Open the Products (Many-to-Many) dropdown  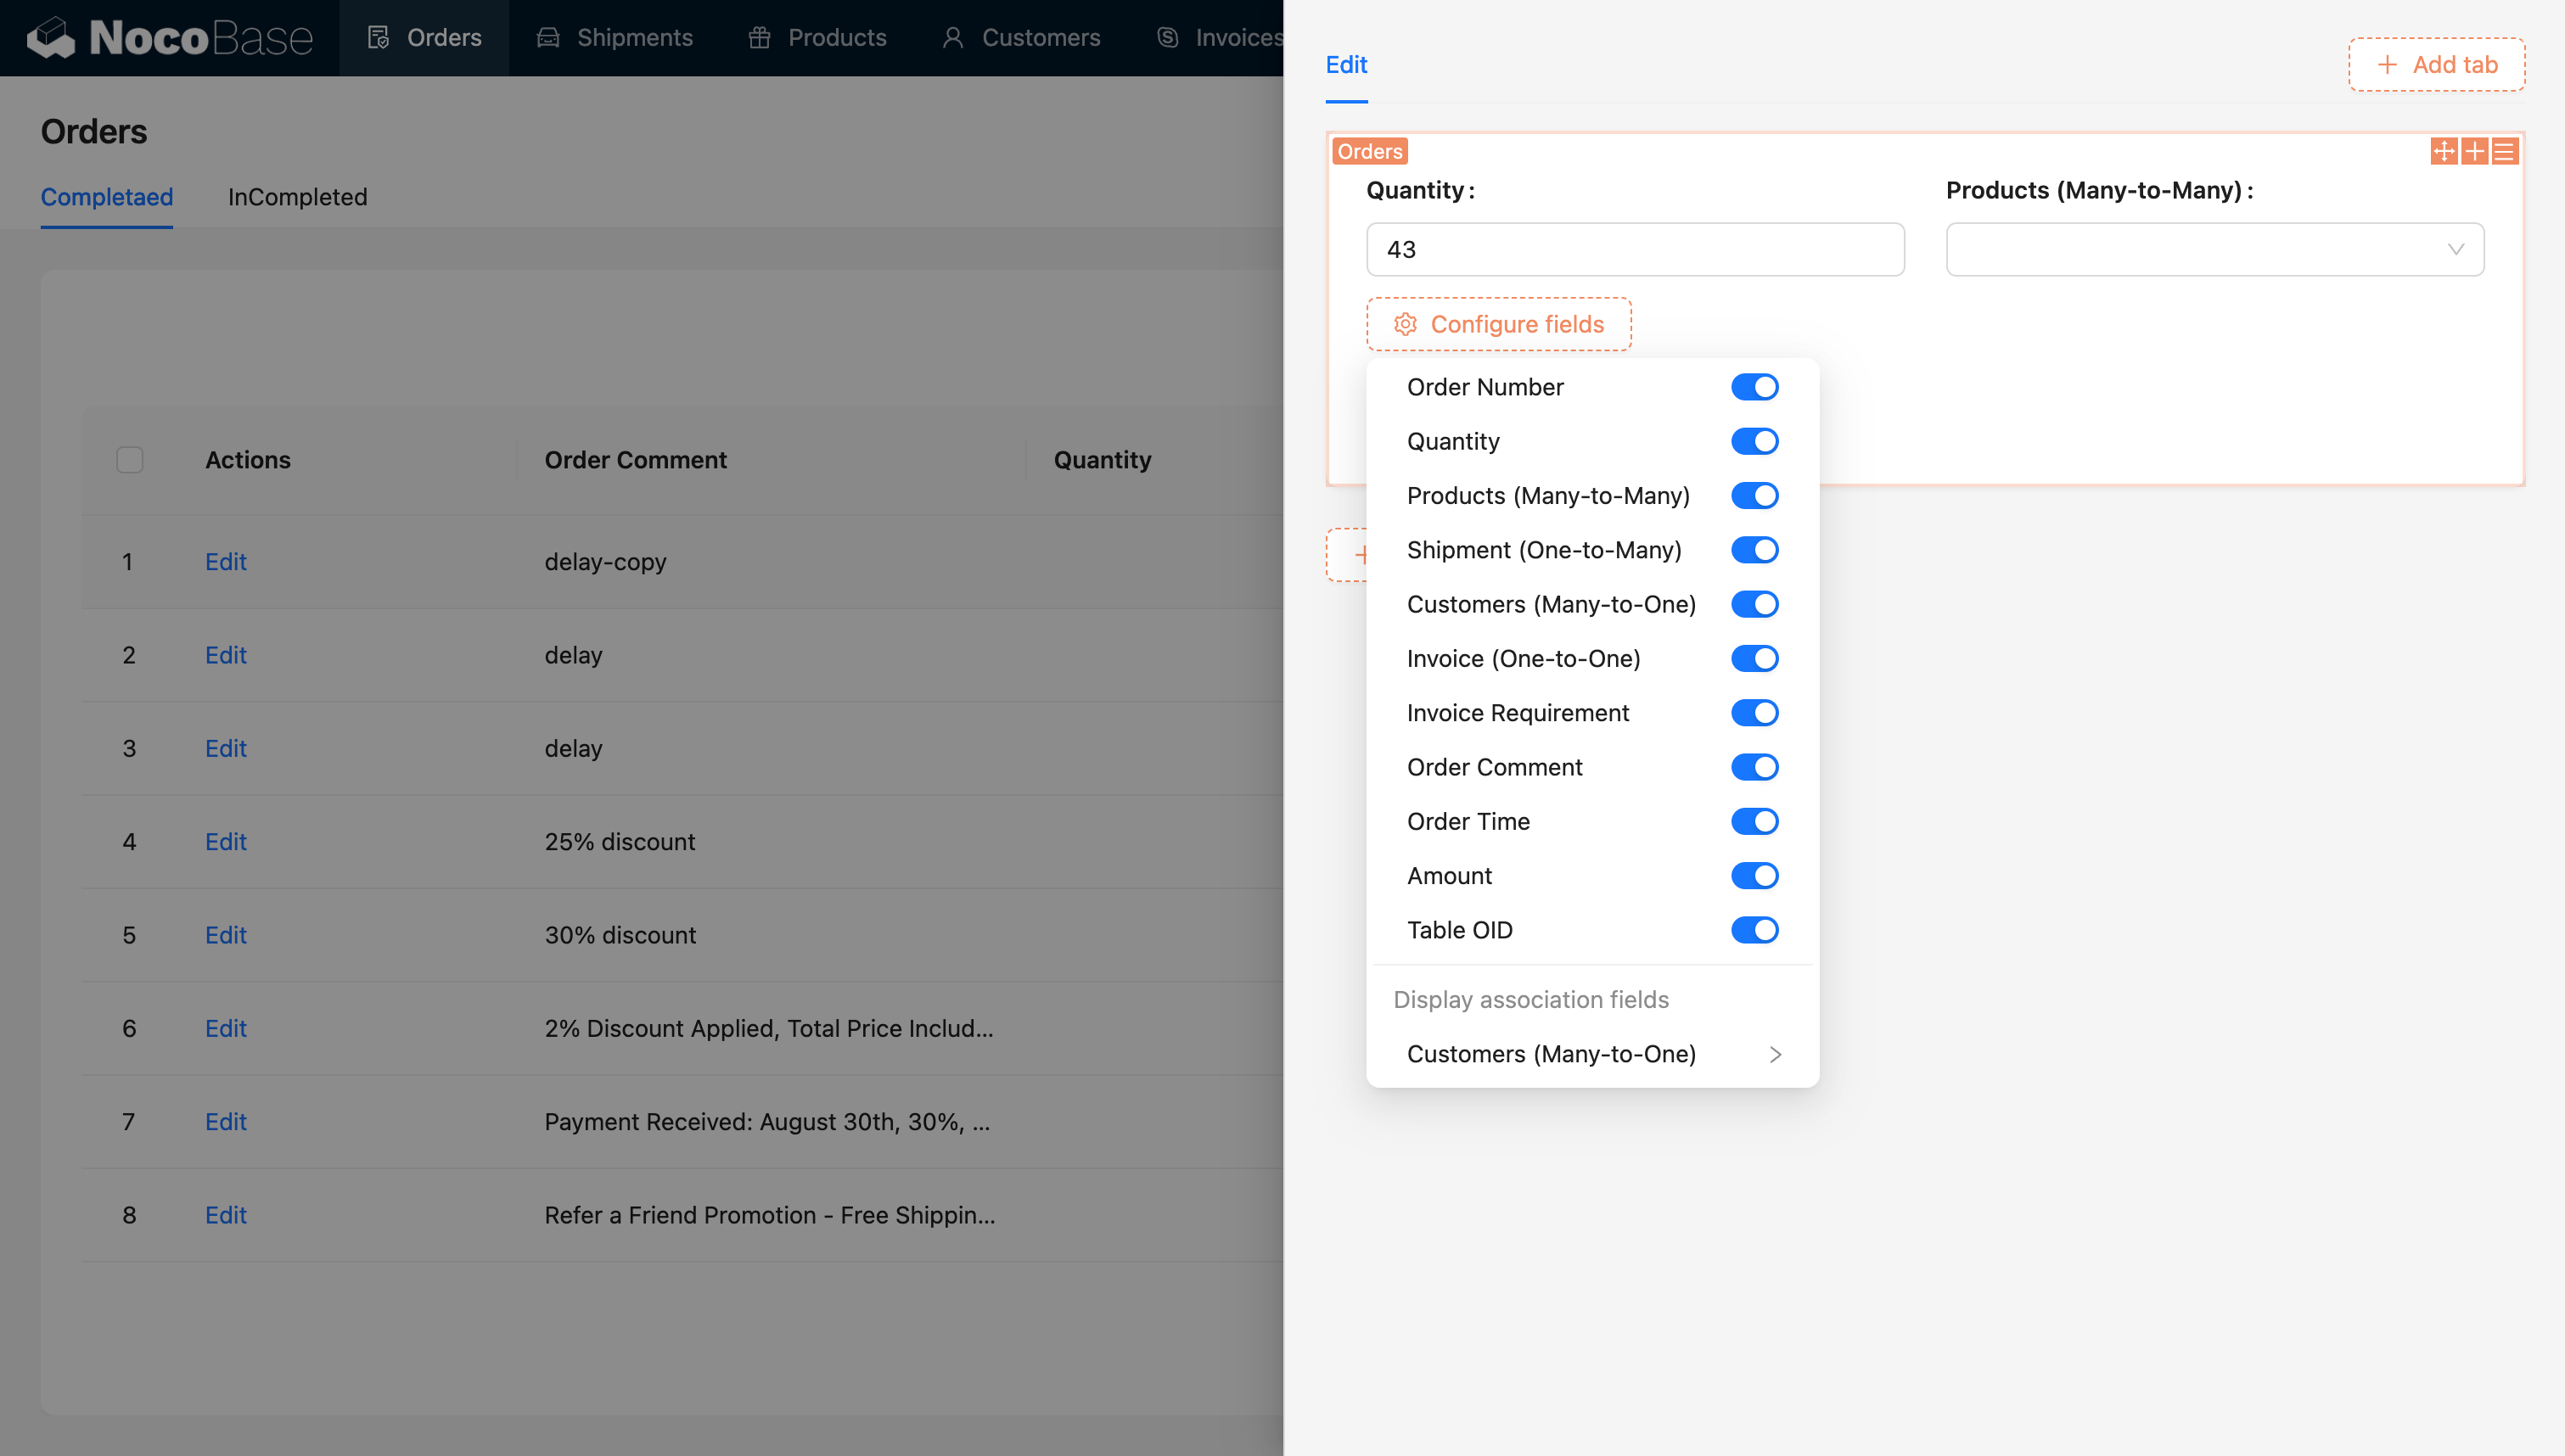[2214, 249]
